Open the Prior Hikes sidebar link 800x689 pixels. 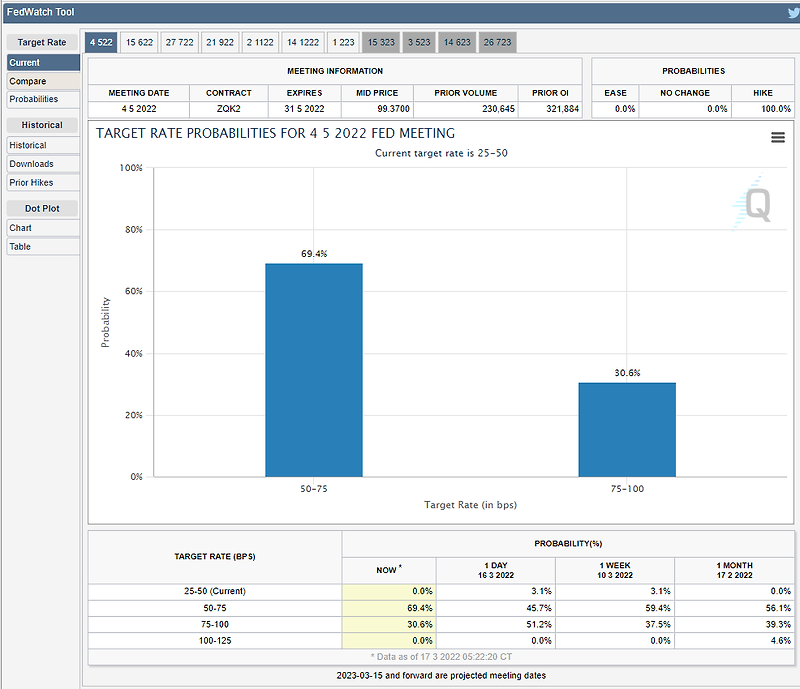[43, 183]
